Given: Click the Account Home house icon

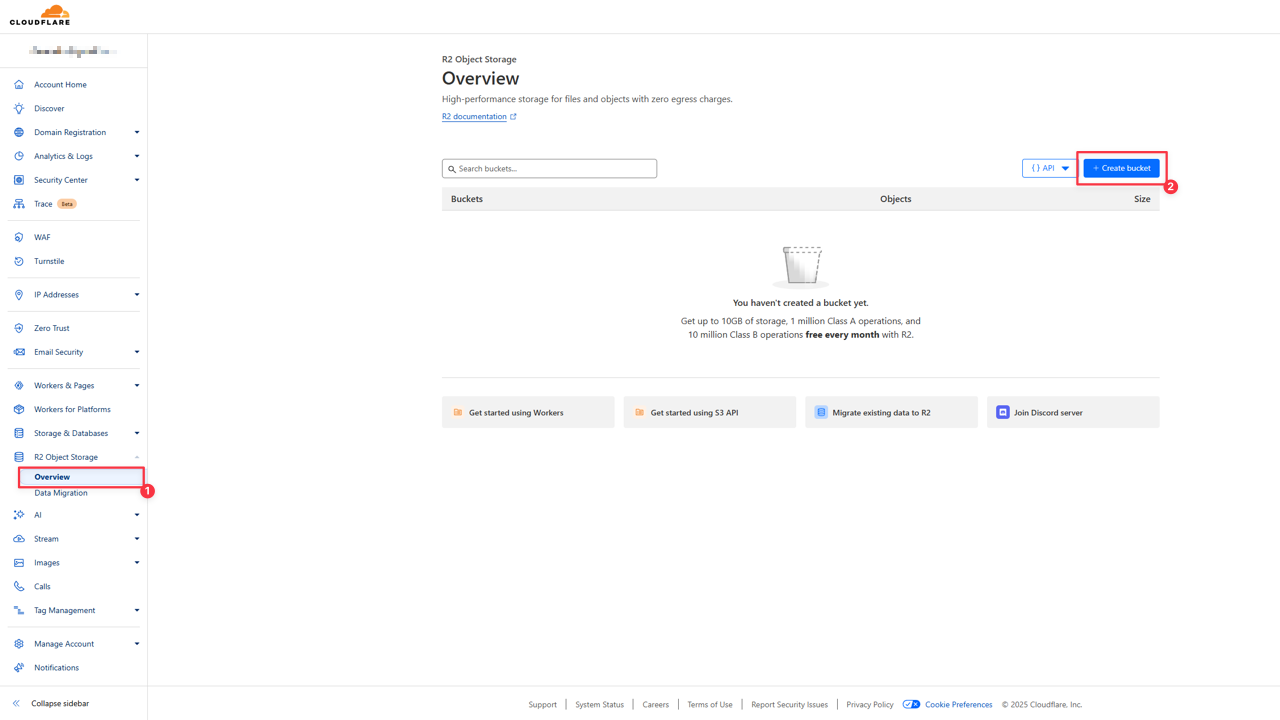Looking at the screenshot, I should pos(19,85).
